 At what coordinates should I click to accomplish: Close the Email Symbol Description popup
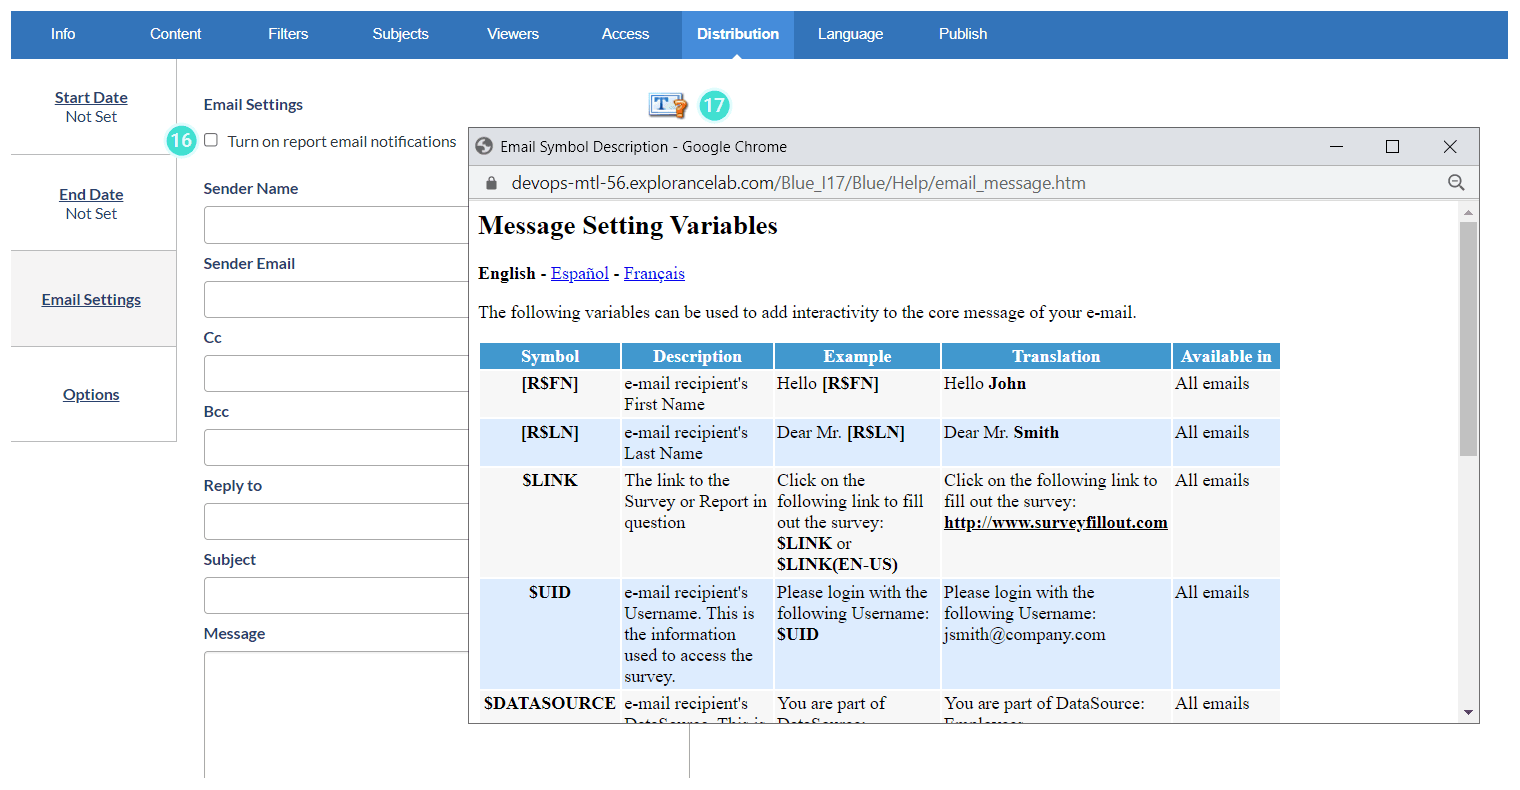(1450, 146)
